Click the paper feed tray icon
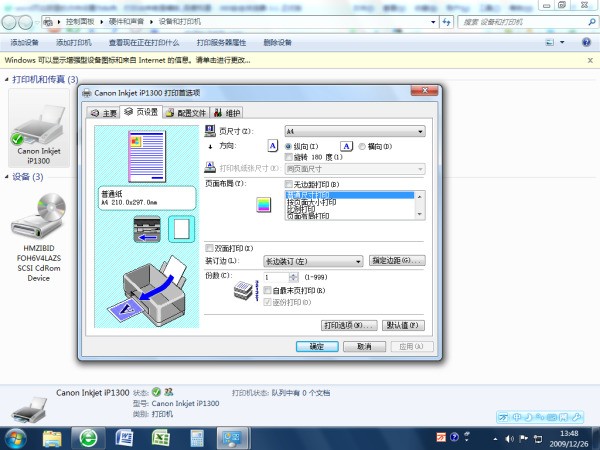The image size is (600, 450). (147, 229)
